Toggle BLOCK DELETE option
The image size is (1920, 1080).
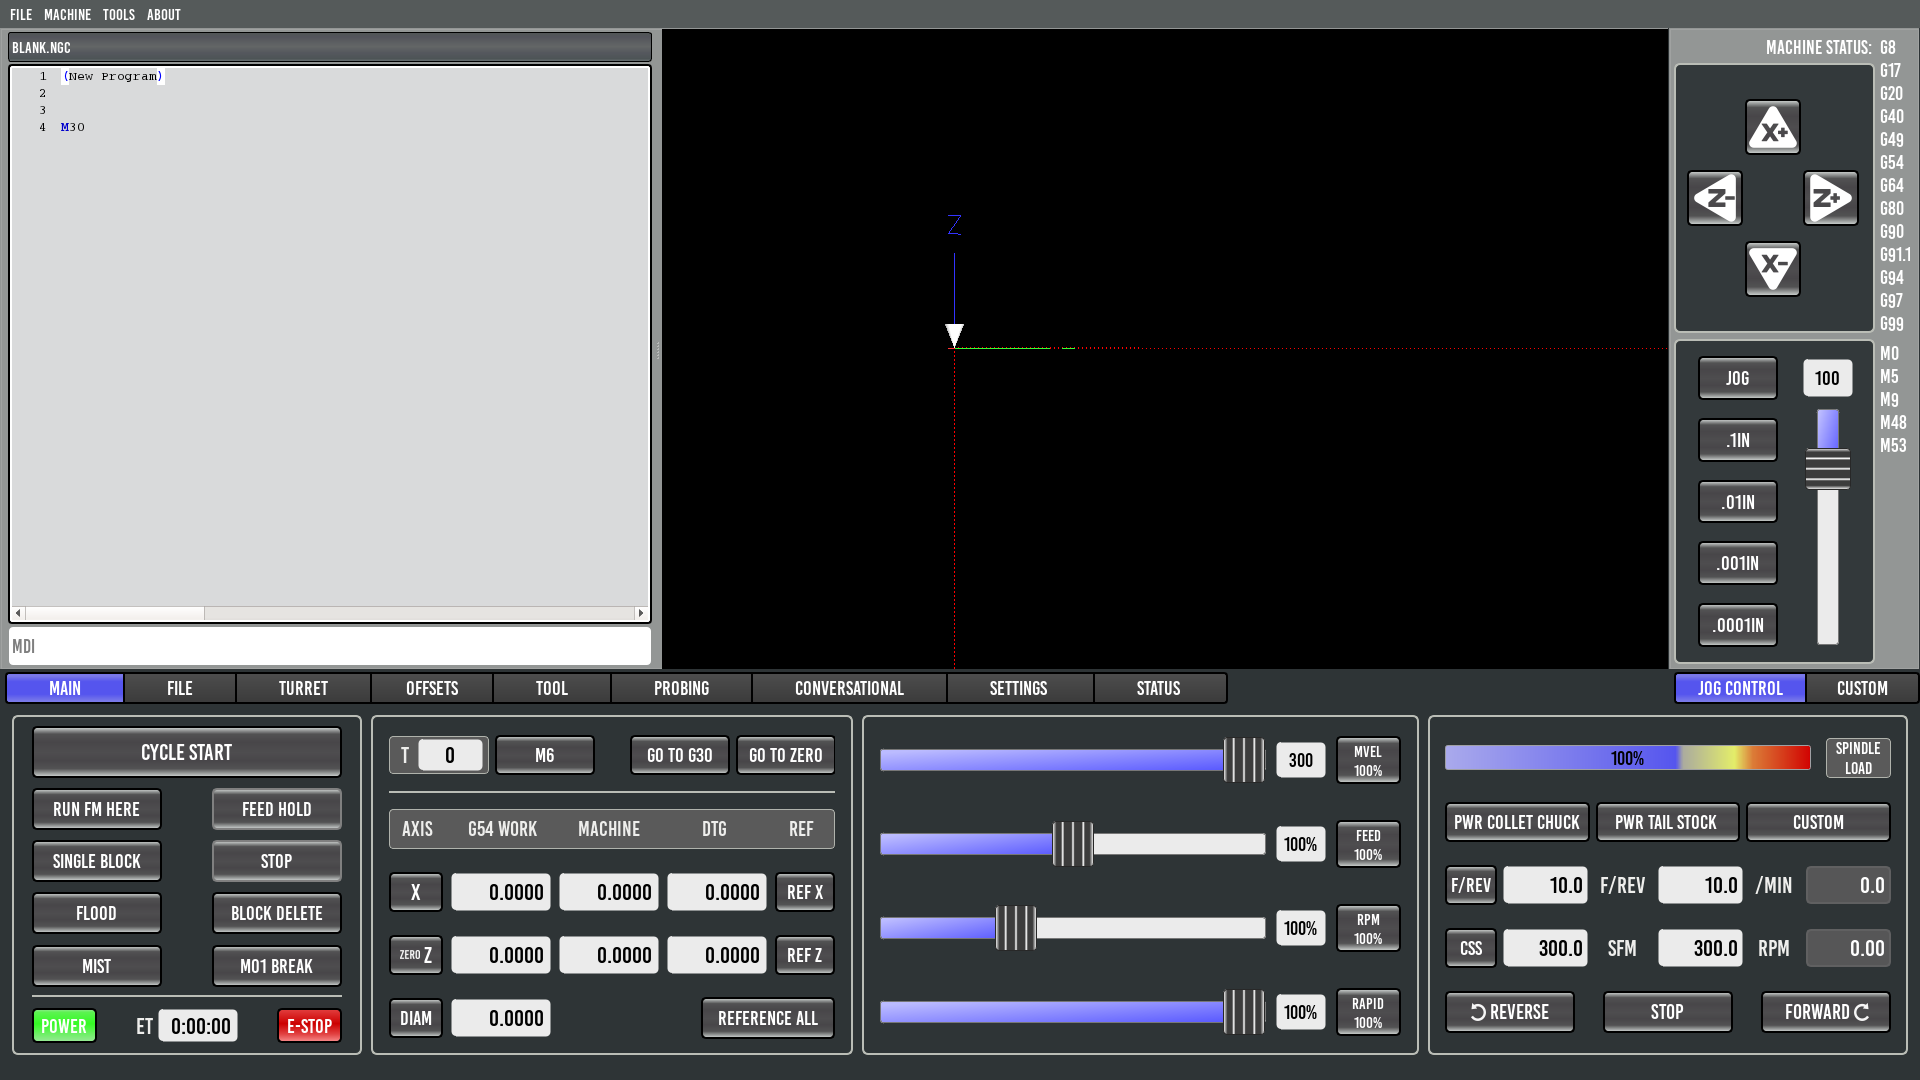277,913
